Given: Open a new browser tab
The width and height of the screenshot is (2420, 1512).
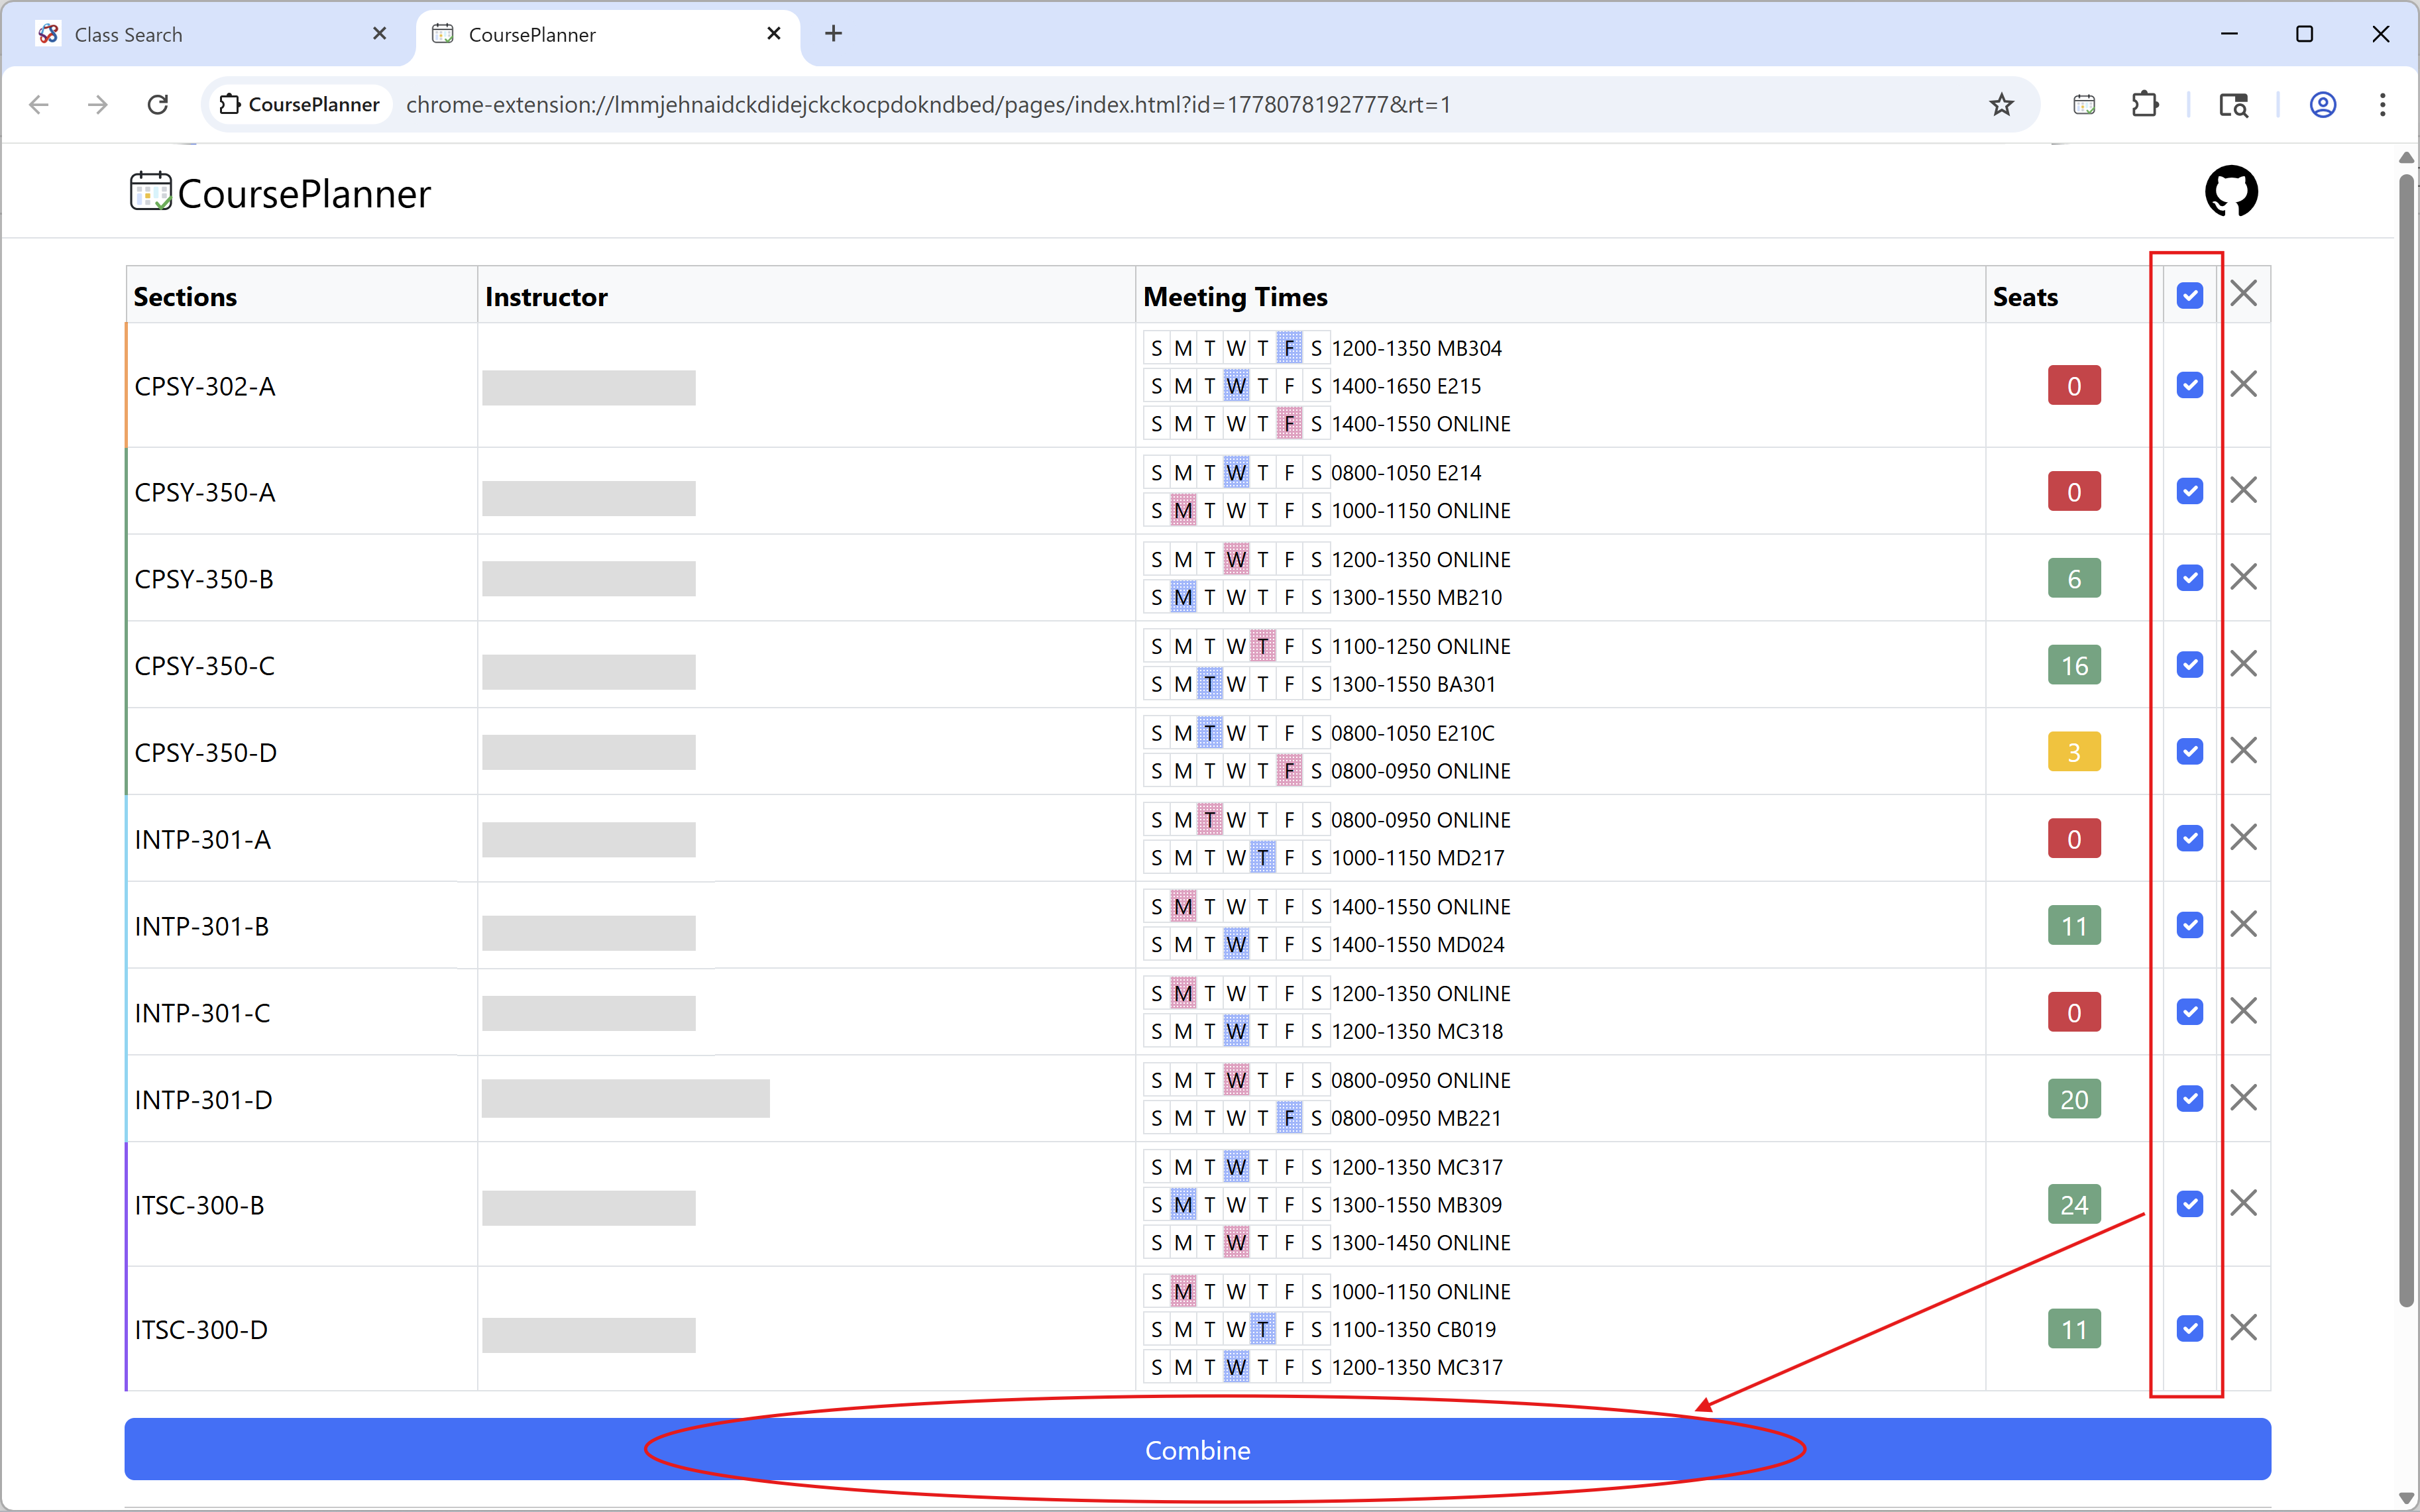Looking at the screenshot, I should 833,34.
